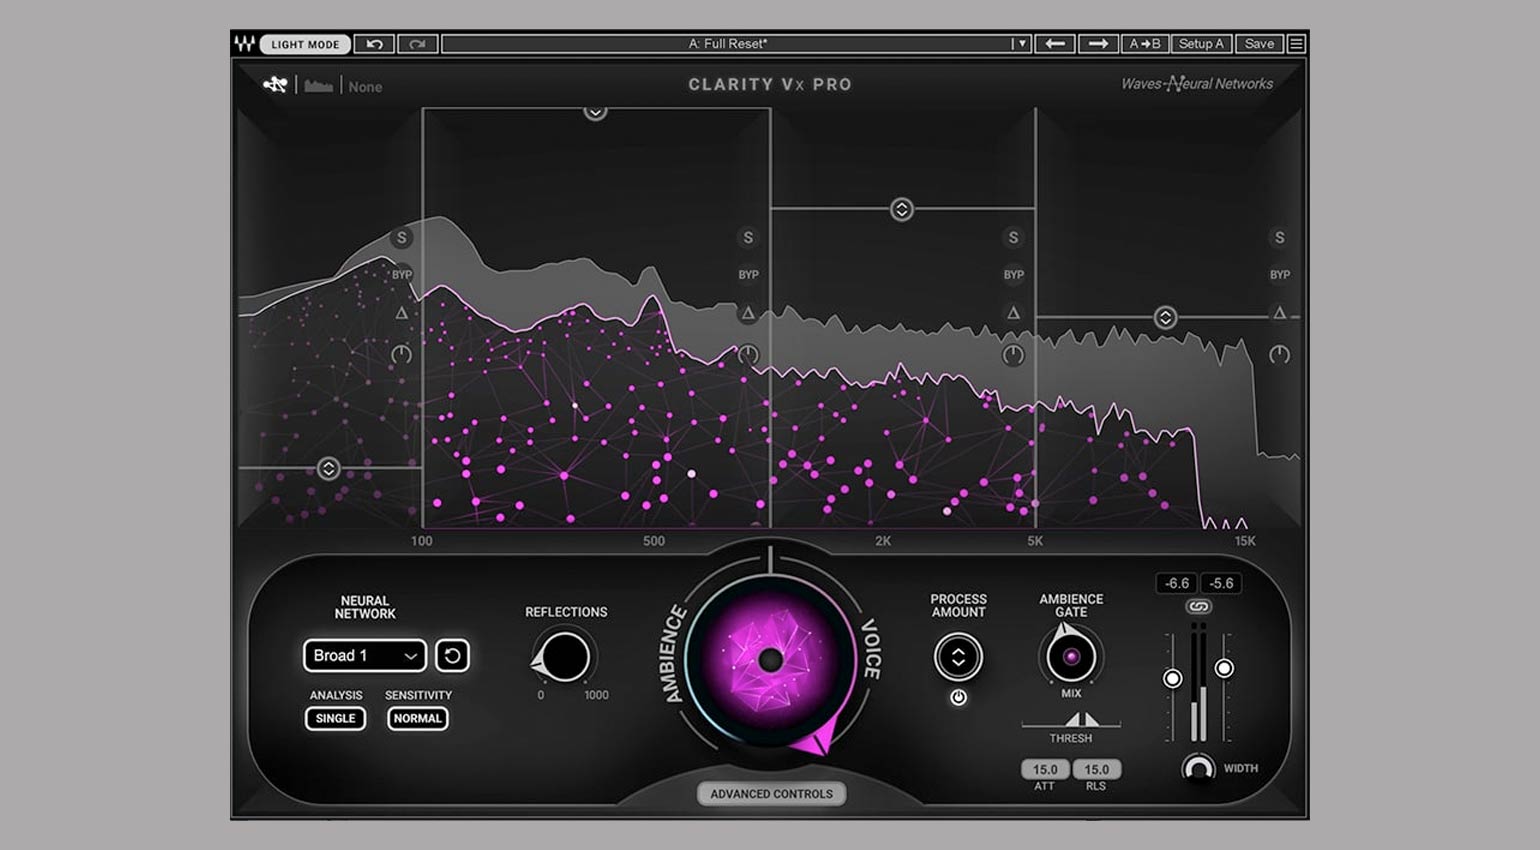Viewport: 1540px width, 850px height.
Task: Click the second band's top handle
Action: pos(595,112)
